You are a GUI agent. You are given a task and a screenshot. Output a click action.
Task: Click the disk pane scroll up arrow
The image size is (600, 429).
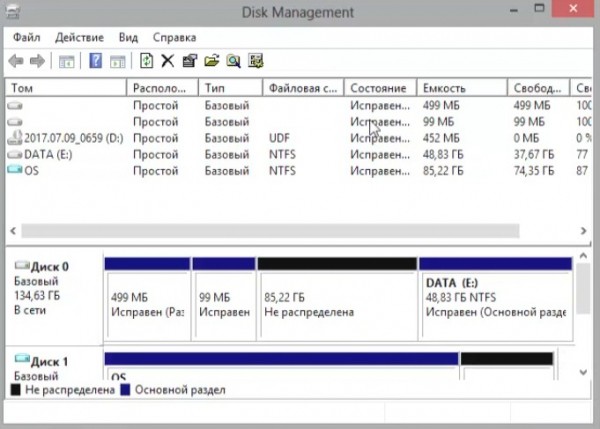(583, 256)
